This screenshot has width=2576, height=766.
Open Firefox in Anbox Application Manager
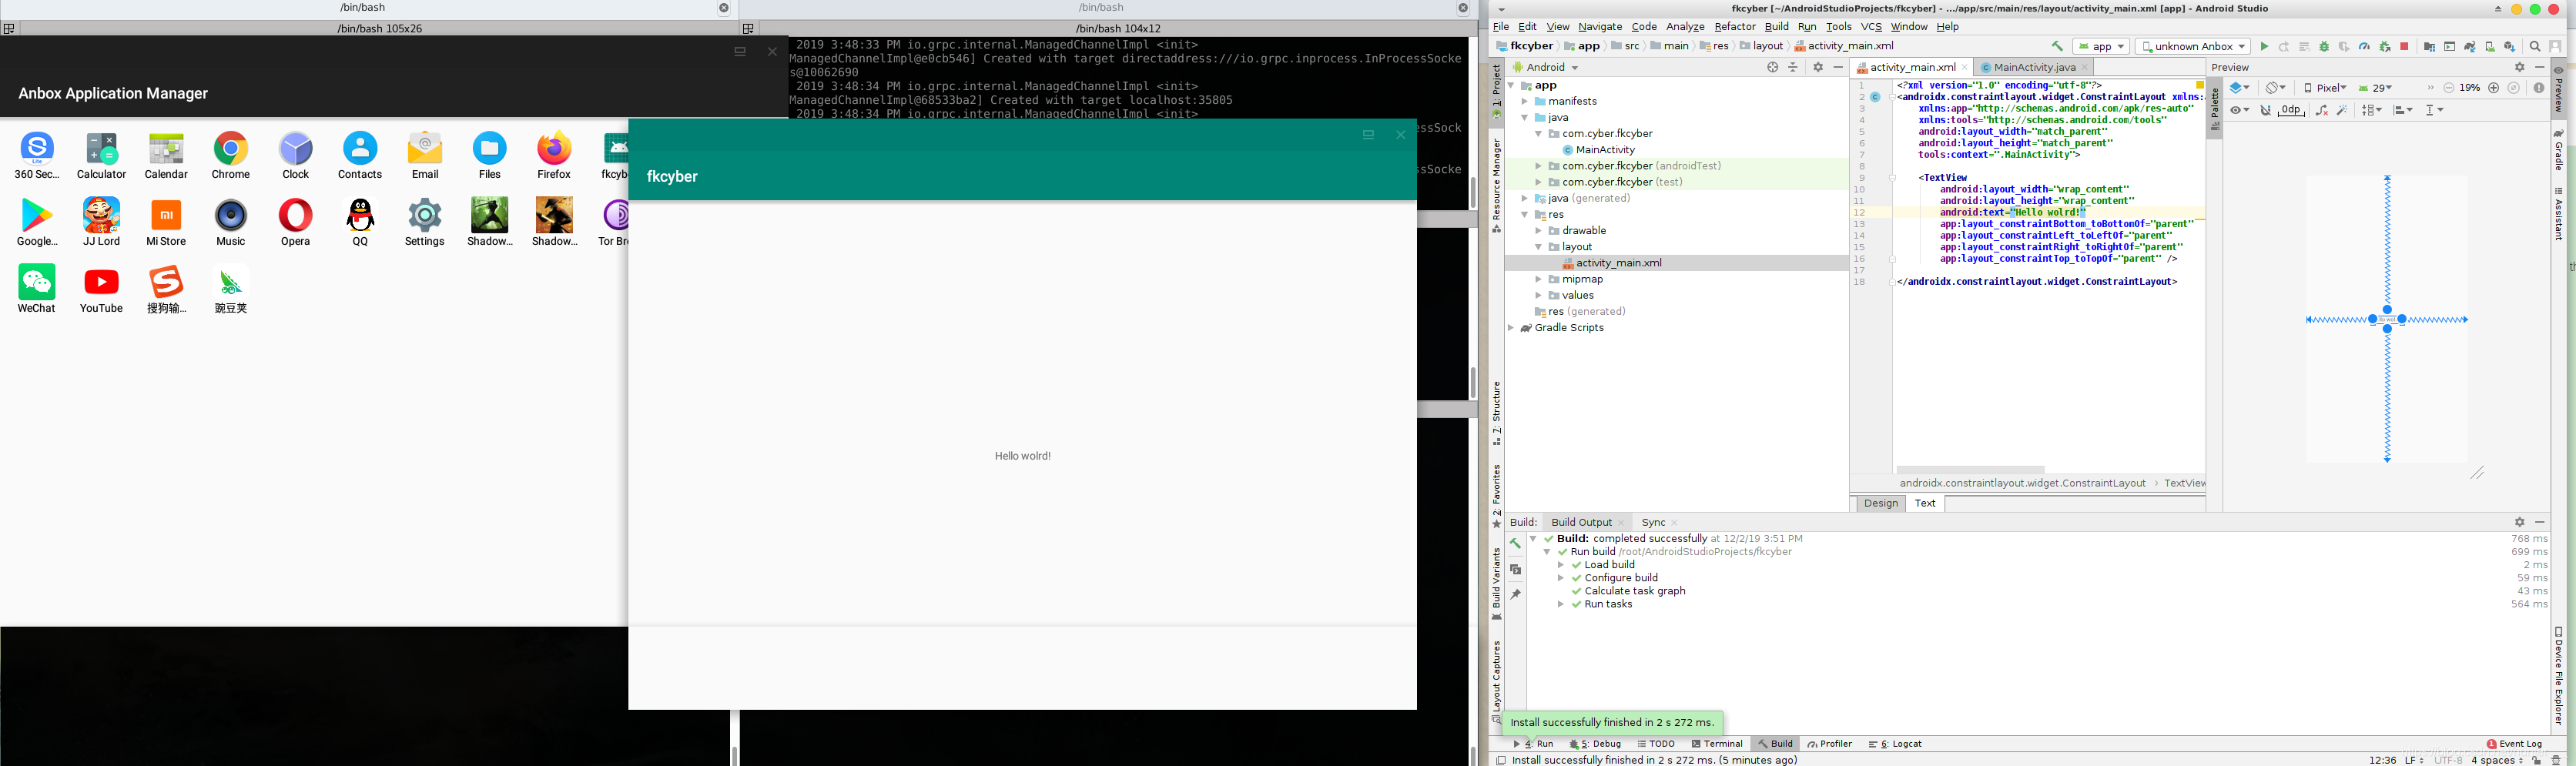click(x=554, y=156)
